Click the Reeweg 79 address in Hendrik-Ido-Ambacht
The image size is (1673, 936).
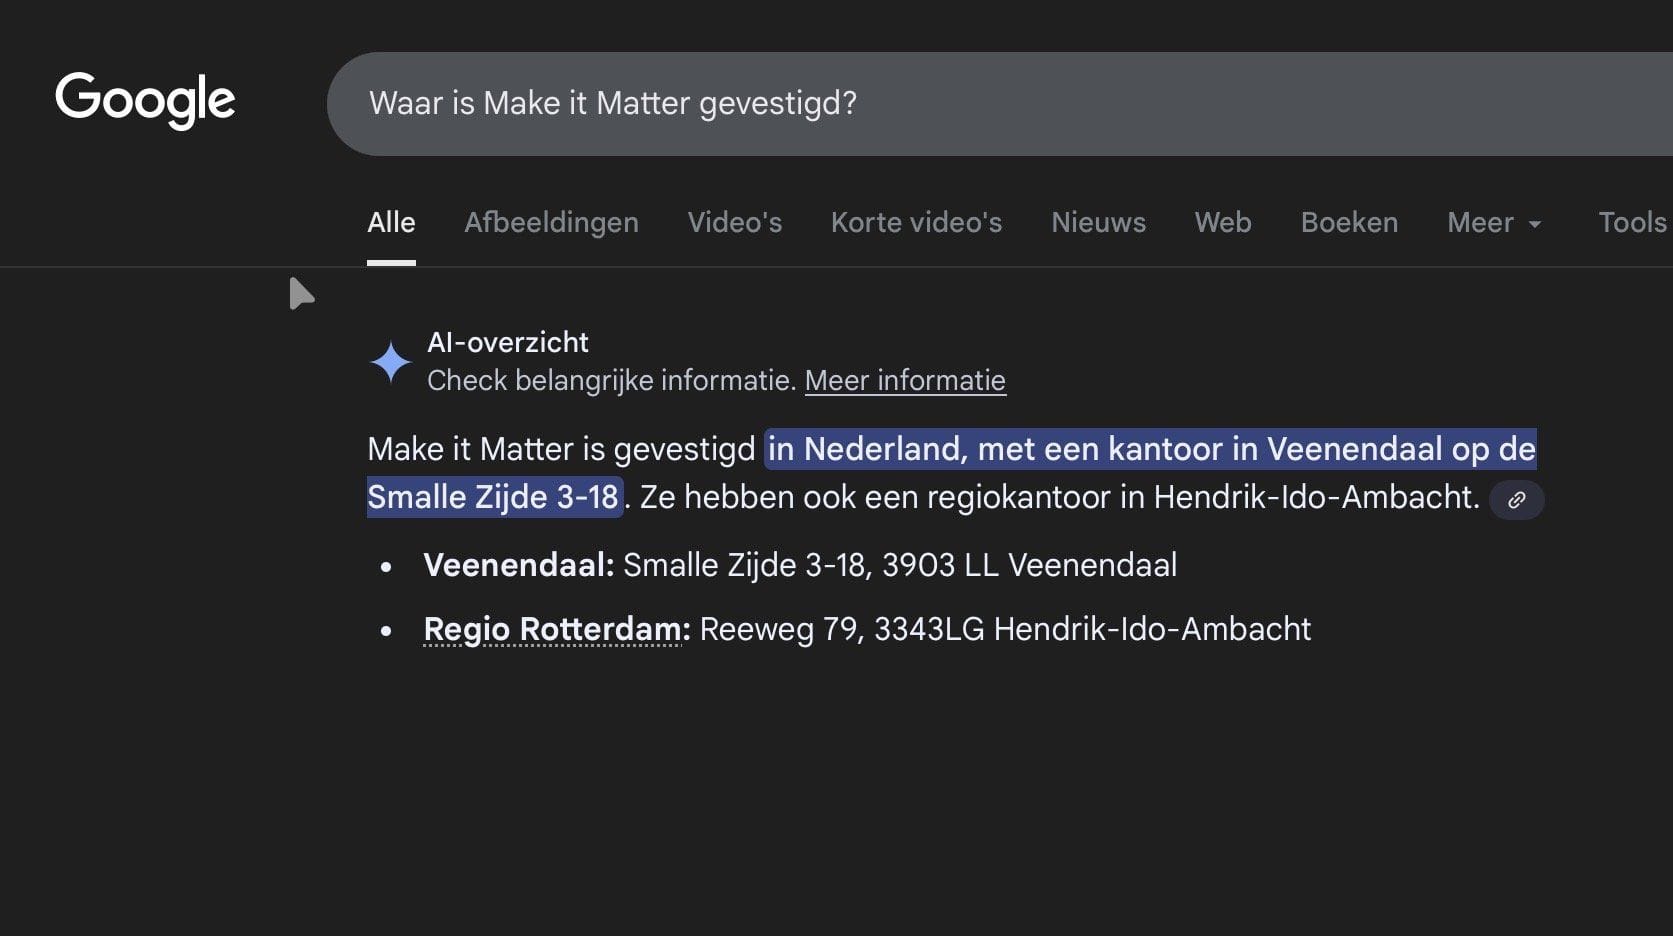(1005, 629)
